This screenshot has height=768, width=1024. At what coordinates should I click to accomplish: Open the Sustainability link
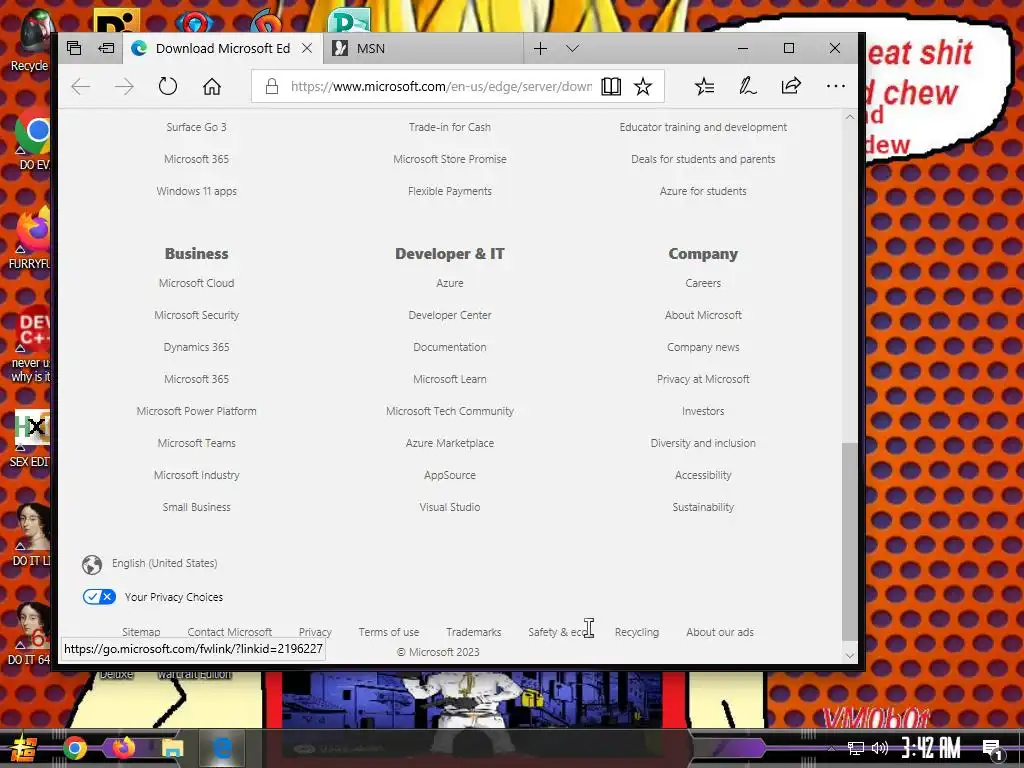click(703, 507)
